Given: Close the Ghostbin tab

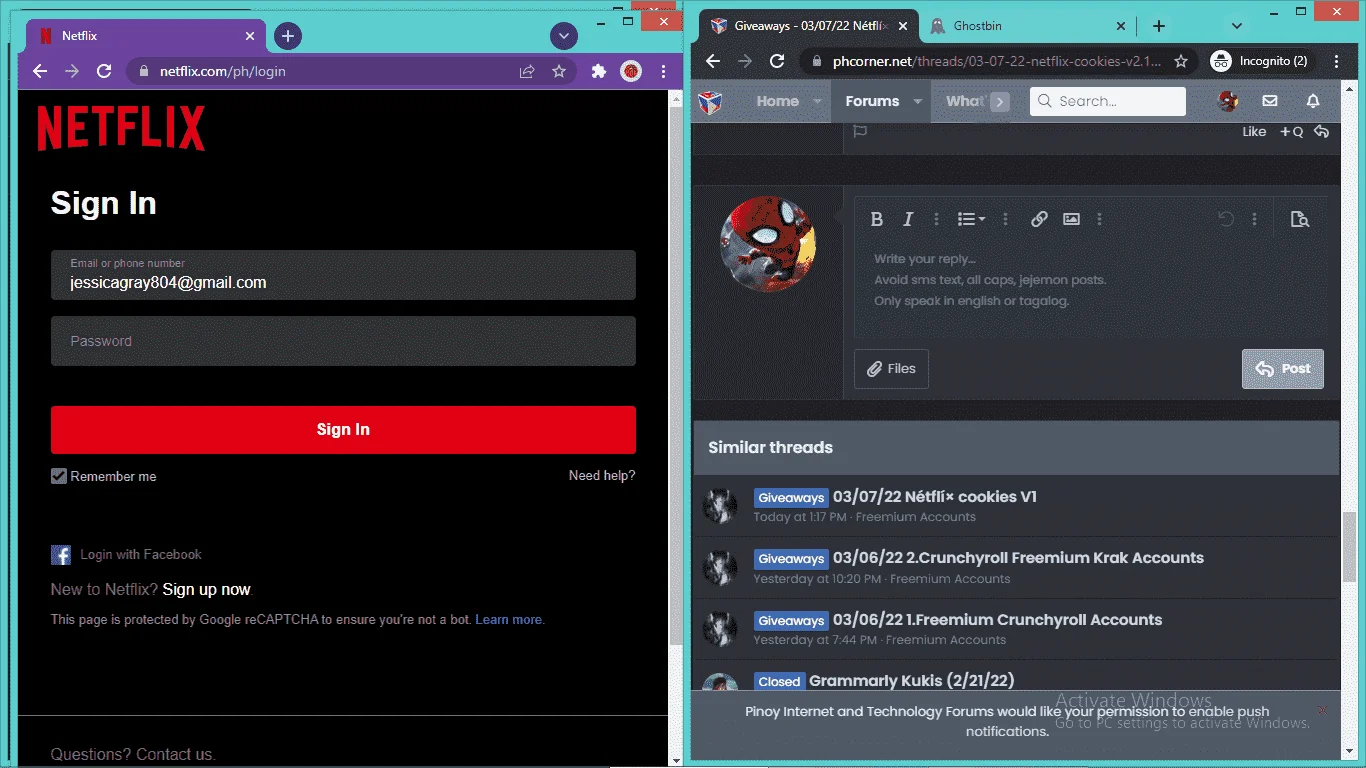Looking at the screenshot, I should coord(1121,26).
